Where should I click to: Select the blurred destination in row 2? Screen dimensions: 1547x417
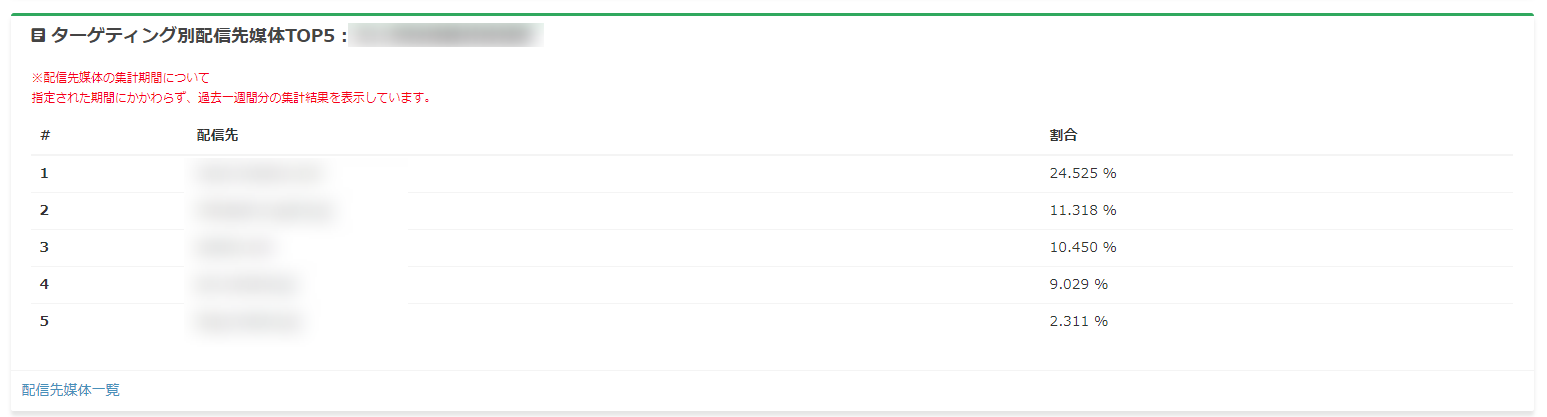point(265,211)
